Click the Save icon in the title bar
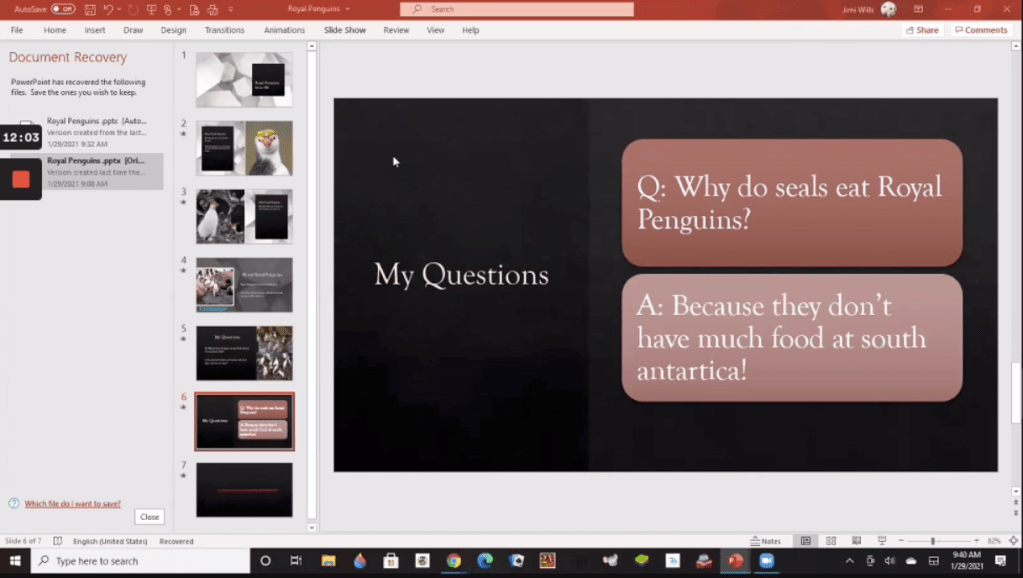1023x578 pixels. (x=90, y=9)
